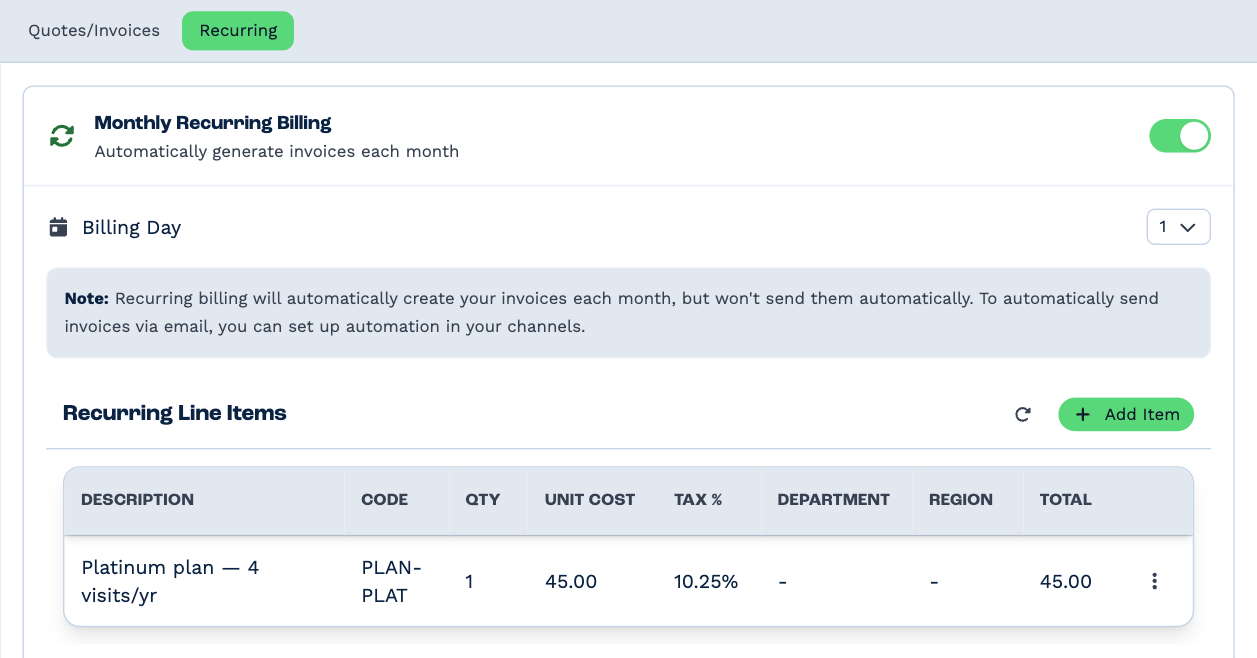Viewport: 1257px width, 658px height.
Task: Click the recurring billing Note text box
Action: [x=628, y=313]
